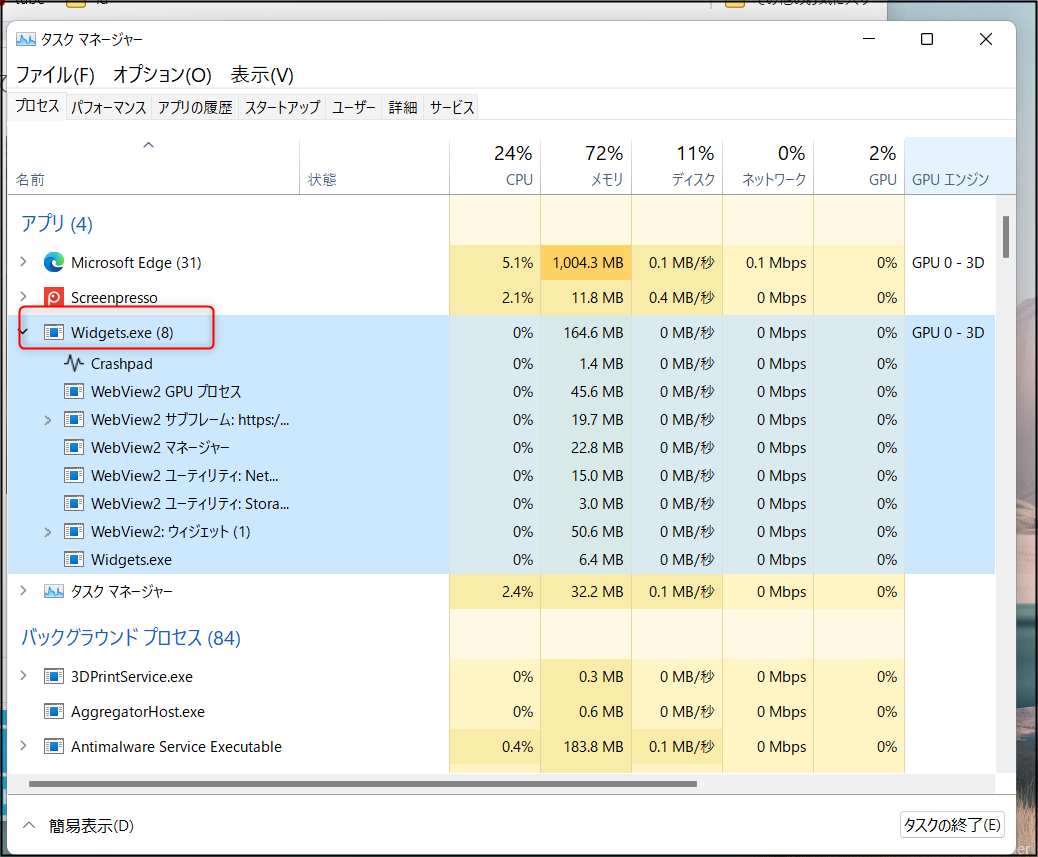Click the child Widgets.exe process icon
This screenshot has height=857, width=1038.
(73, 559)
